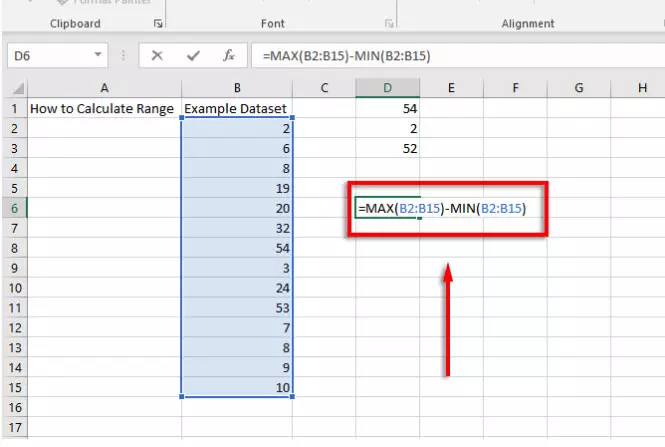Click the Select All corner triangle
The width and height of the screenshot is (665, 447).
point(18,88)
